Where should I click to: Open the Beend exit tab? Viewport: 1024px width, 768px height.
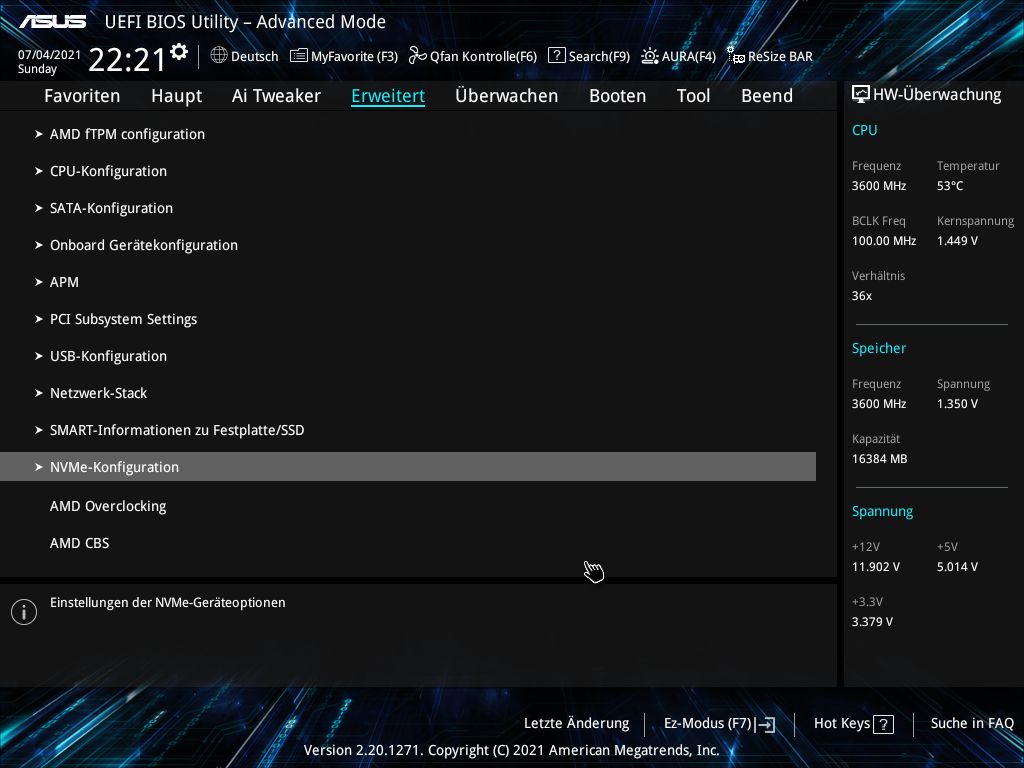pyautogui.click(x=767, y=96)
